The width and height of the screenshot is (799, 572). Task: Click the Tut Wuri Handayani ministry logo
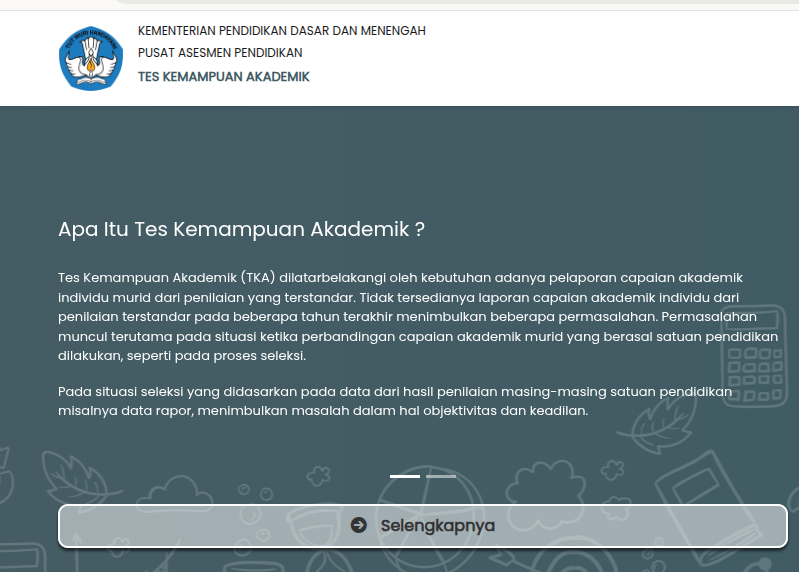coord(91,58)
